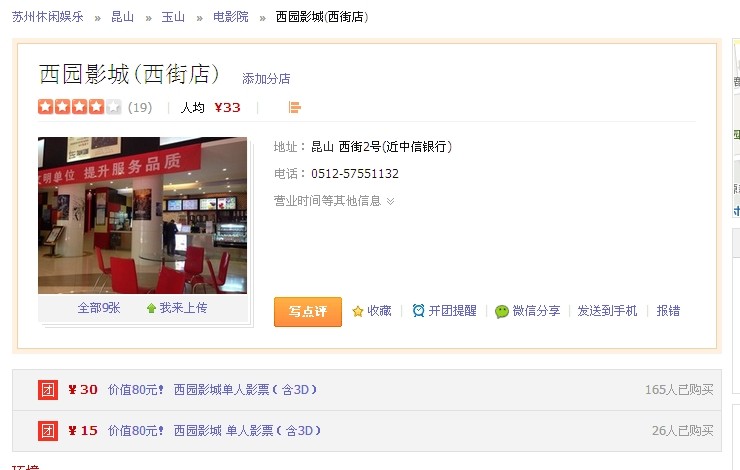Click the green WeChat 微信分享 icon
The width and height of the screenshot is (740, 470).
click(x=502, y=311)
